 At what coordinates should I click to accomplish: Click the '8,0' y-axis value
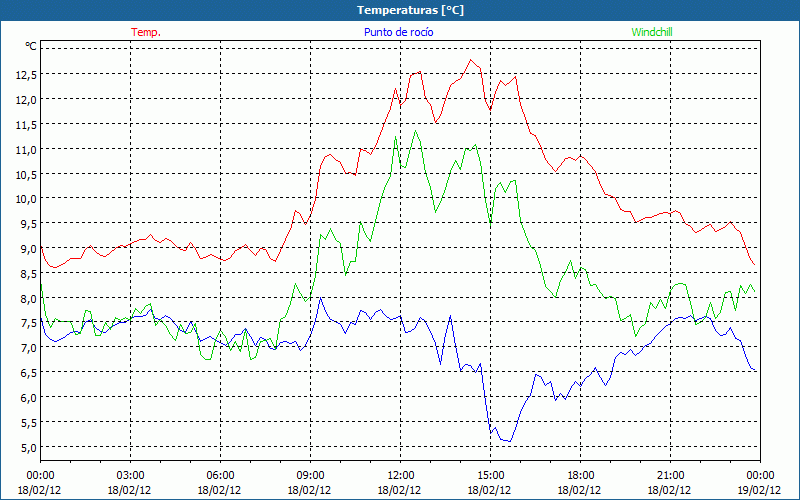click(x=29, y=299)
